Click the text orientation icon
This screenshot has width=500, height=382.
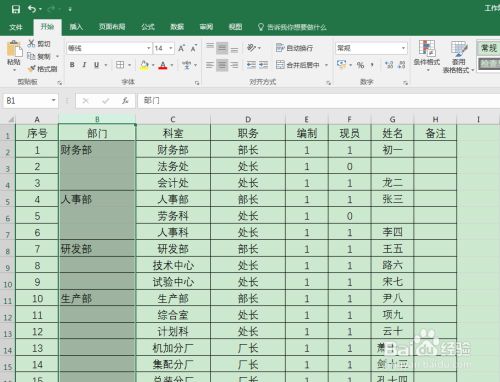pyautogui.click(x=251, y=48)
